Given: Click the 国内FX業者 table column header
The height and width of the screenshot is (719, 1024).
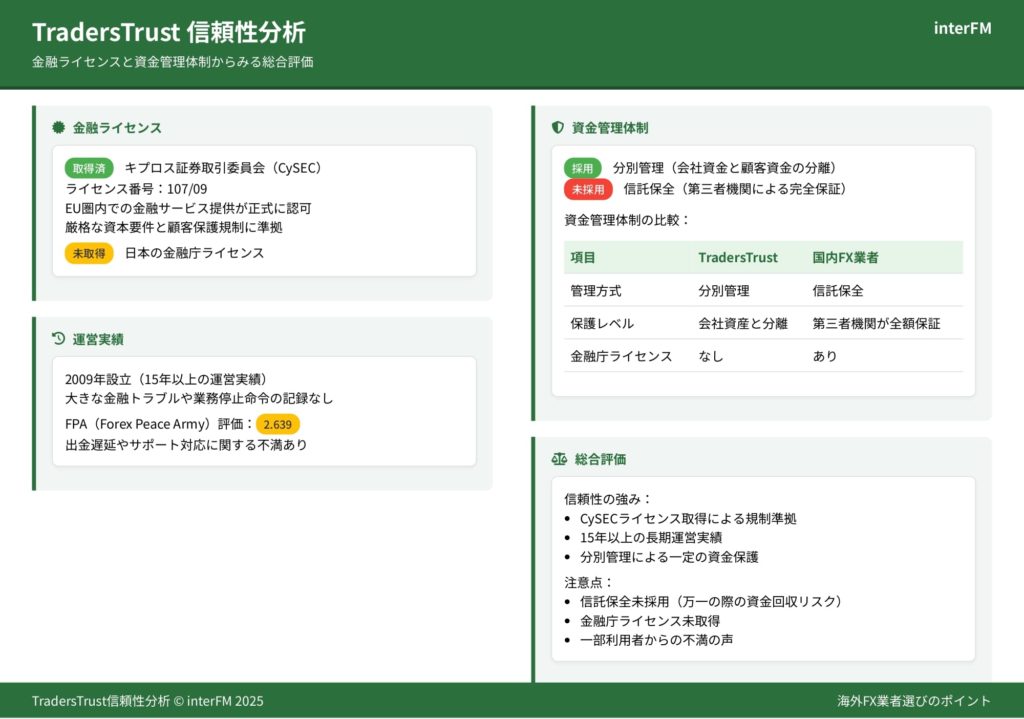Looking at the screenshot, I should click(x=845, y=257).
